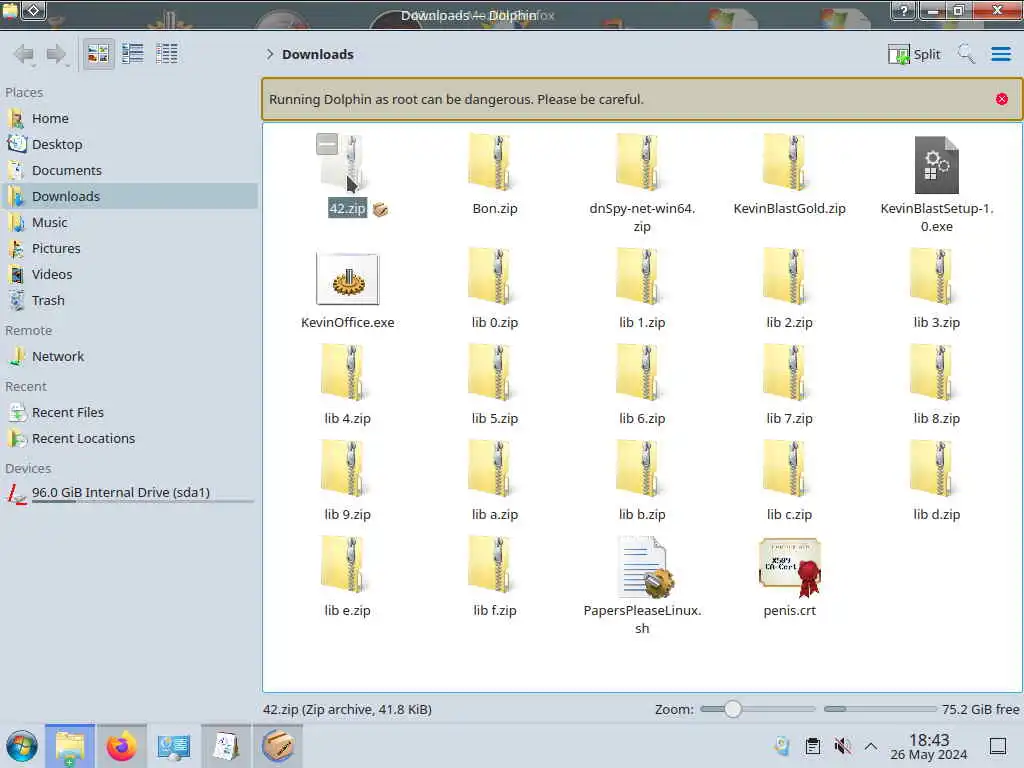Open the system settings taskbar icon
The width and height of the screenshot is (1024, 768).
(x=173, y=746)
